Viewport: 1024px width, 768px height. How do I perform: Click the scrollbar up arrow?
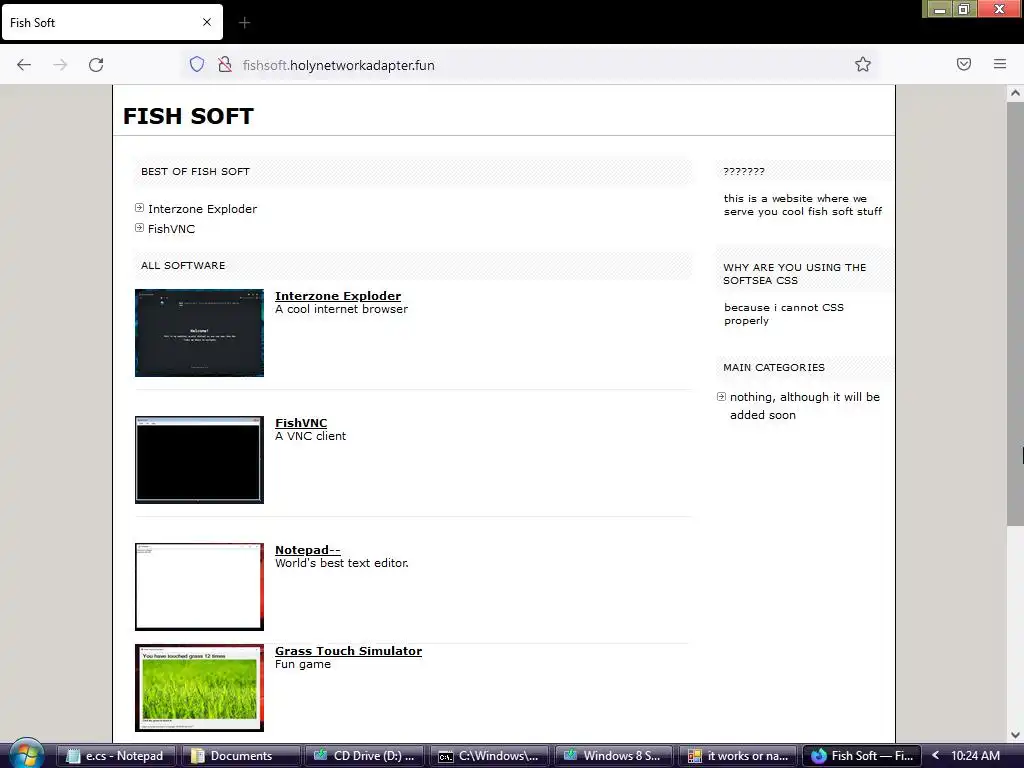[x=1015, y=93]
